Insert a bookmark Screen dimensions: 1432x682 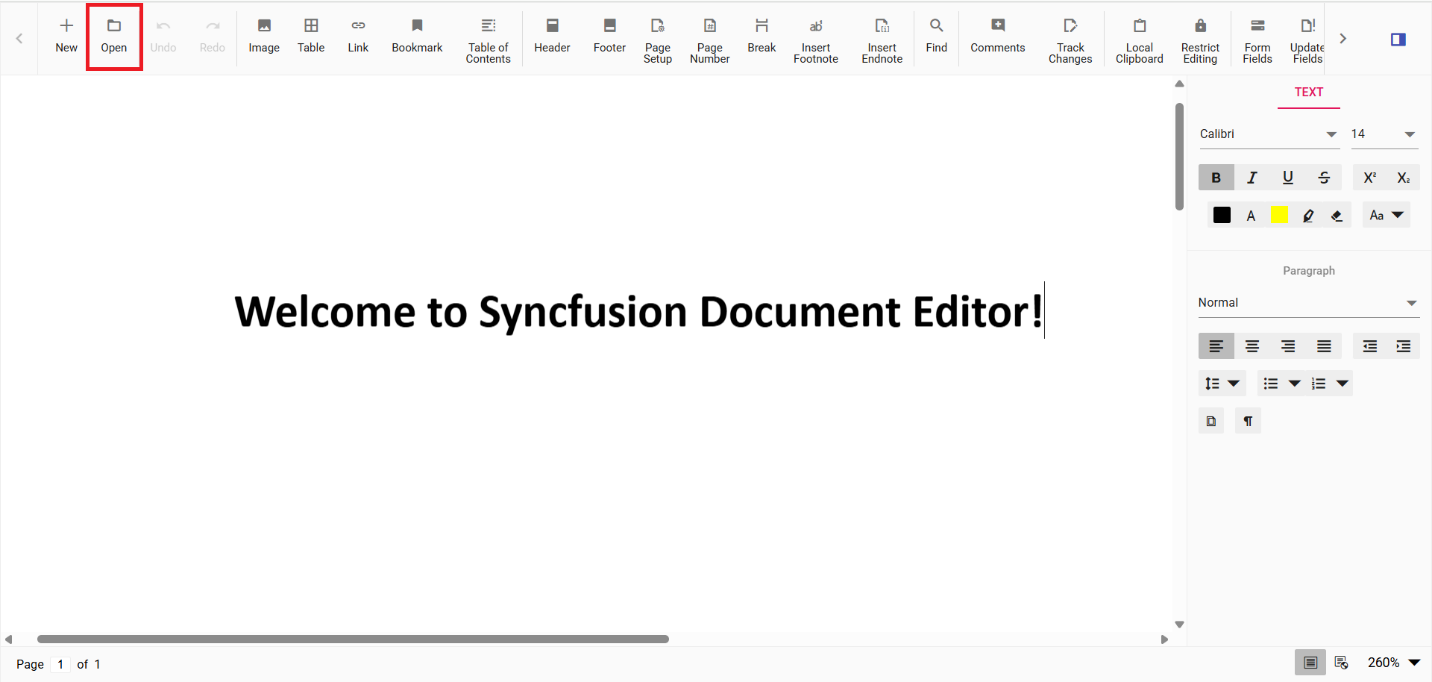point(417,38)
